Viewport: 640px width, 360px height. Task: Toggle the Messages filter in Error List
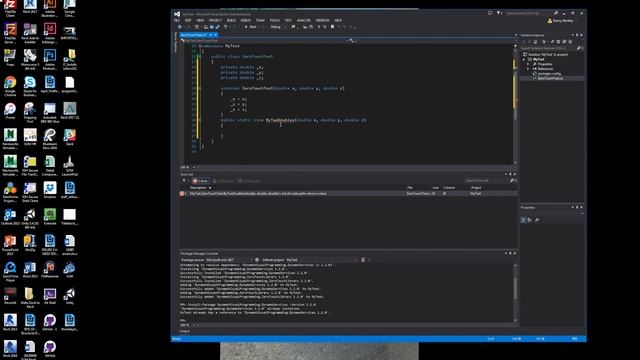coord(249,181)
